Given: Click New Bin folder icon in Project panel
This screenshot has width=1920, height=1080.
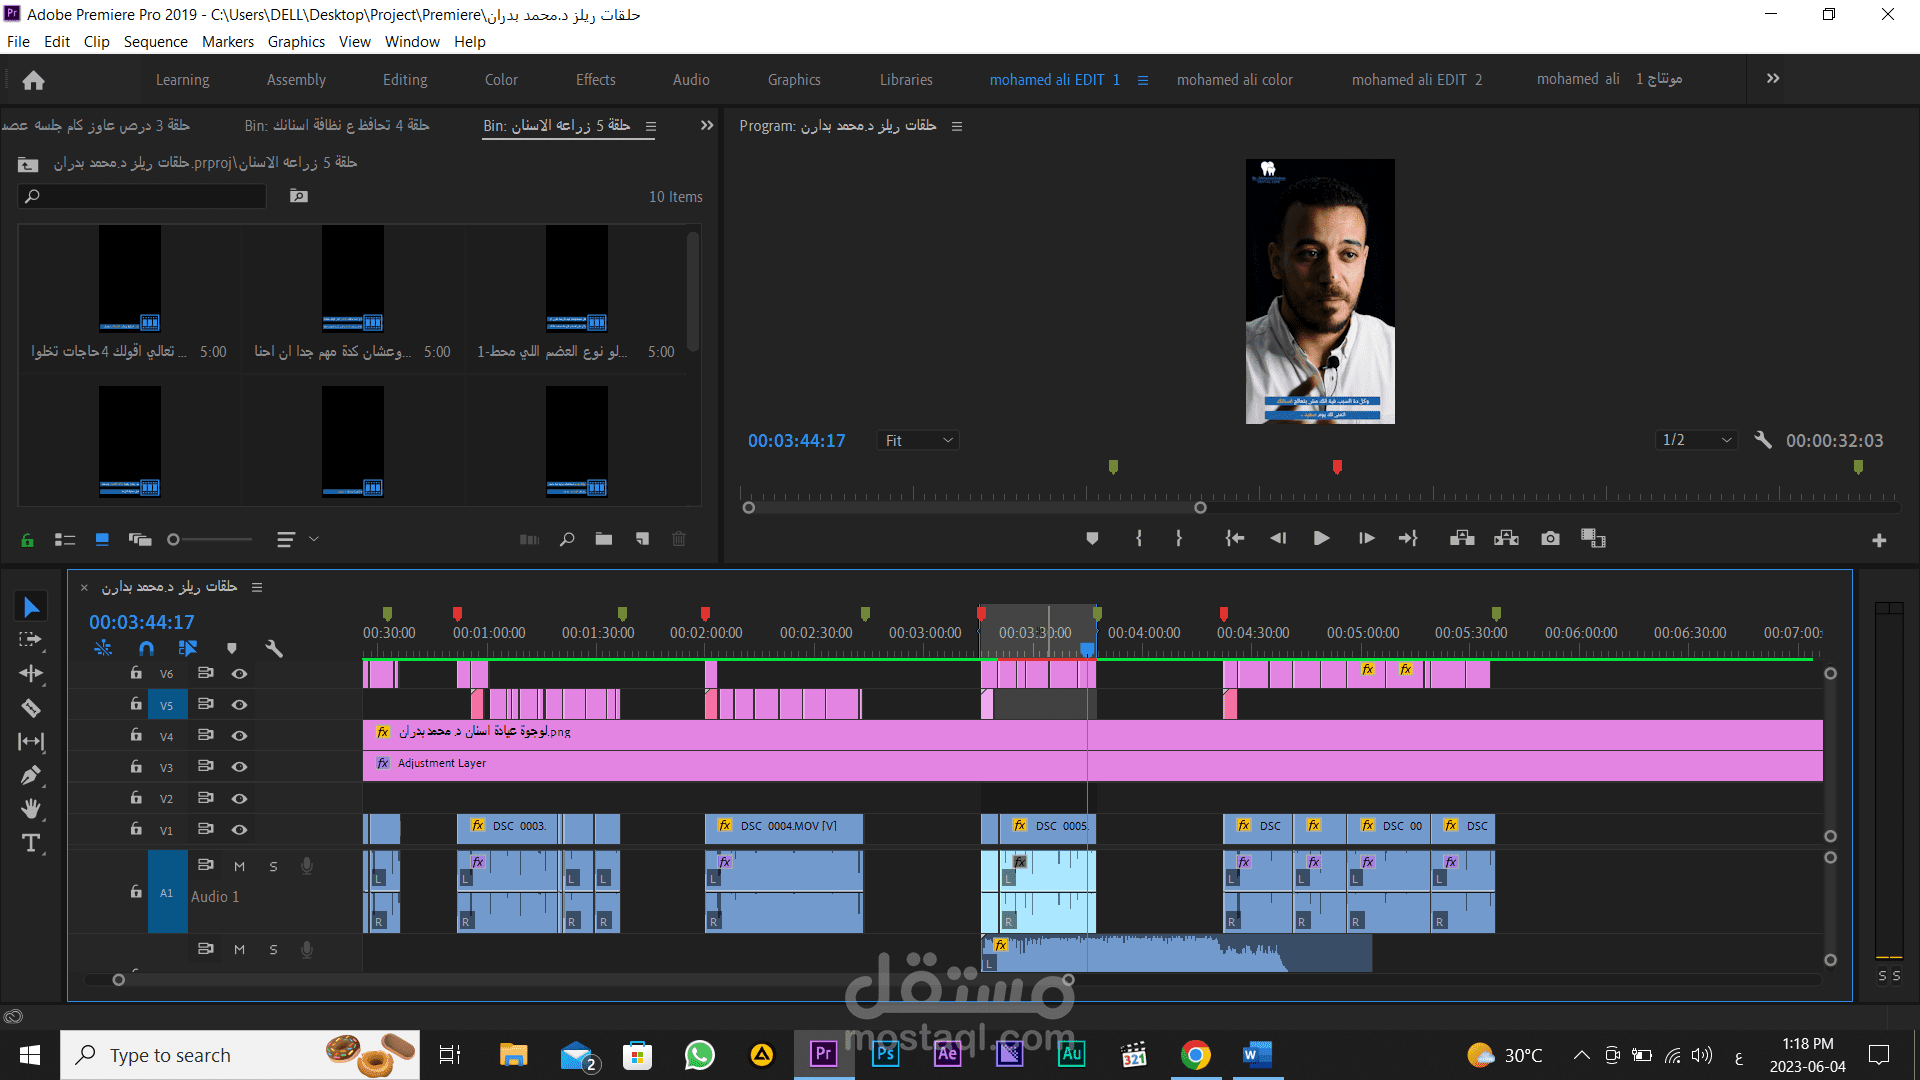Looking at the screenshot, I should pos(604,539).
